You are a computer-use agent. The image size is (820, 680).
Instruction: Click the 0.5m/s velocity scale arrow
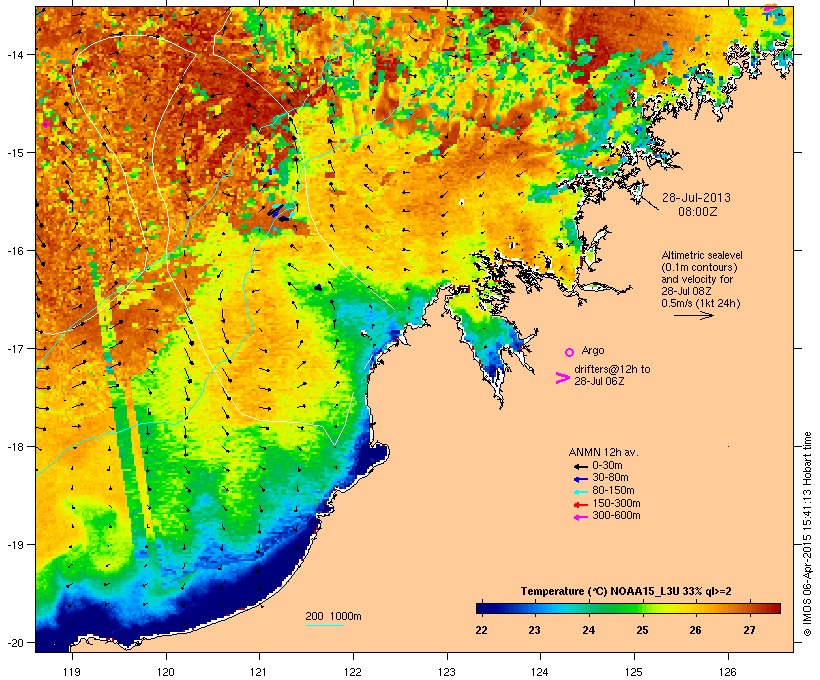tap(694, 315)
